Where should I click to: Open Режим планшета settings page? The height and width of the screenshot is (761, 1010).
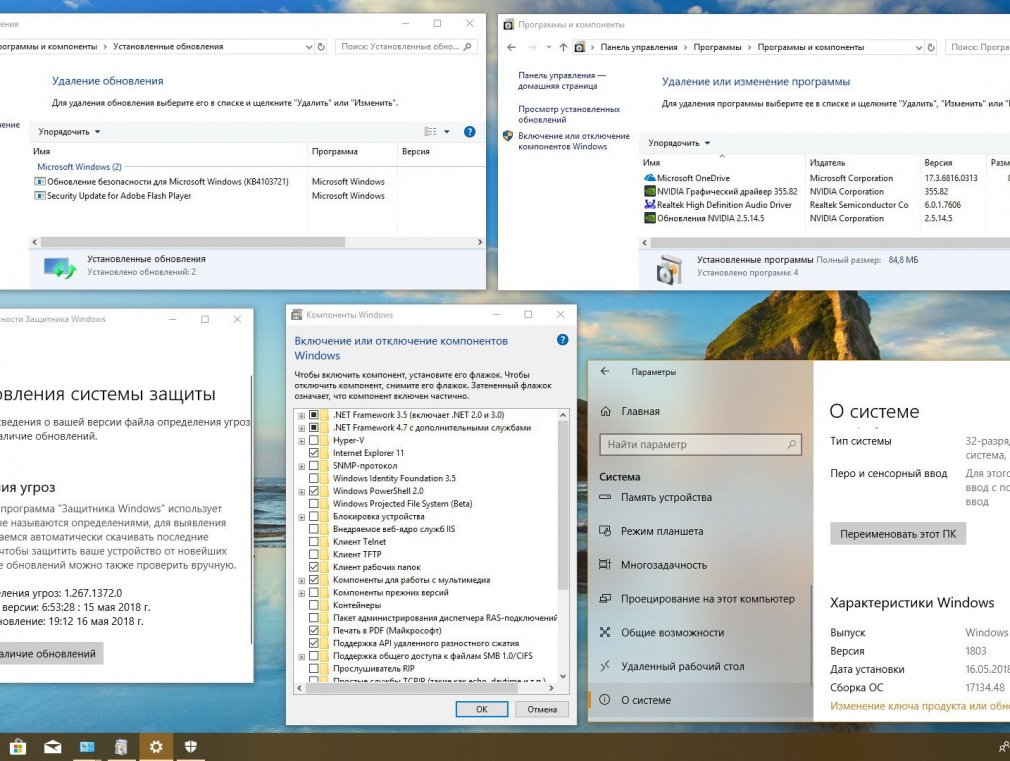(x=651, y=531)
